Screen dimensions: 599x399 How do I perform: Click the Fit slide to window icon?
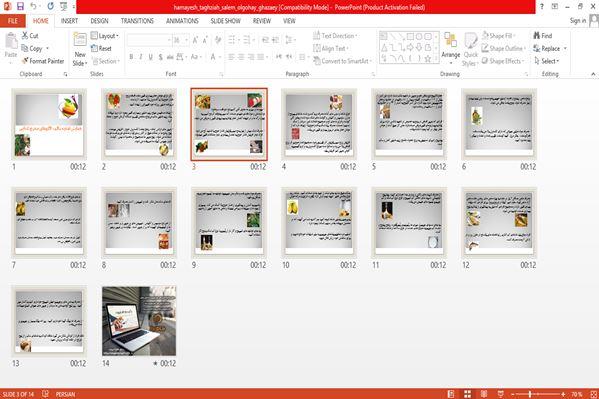click(594, 394)
